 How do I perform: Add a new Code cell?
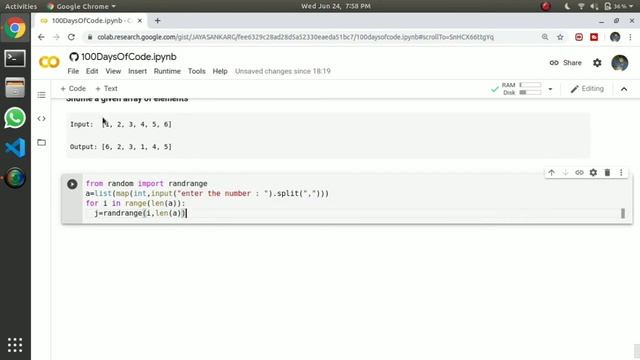73,89
